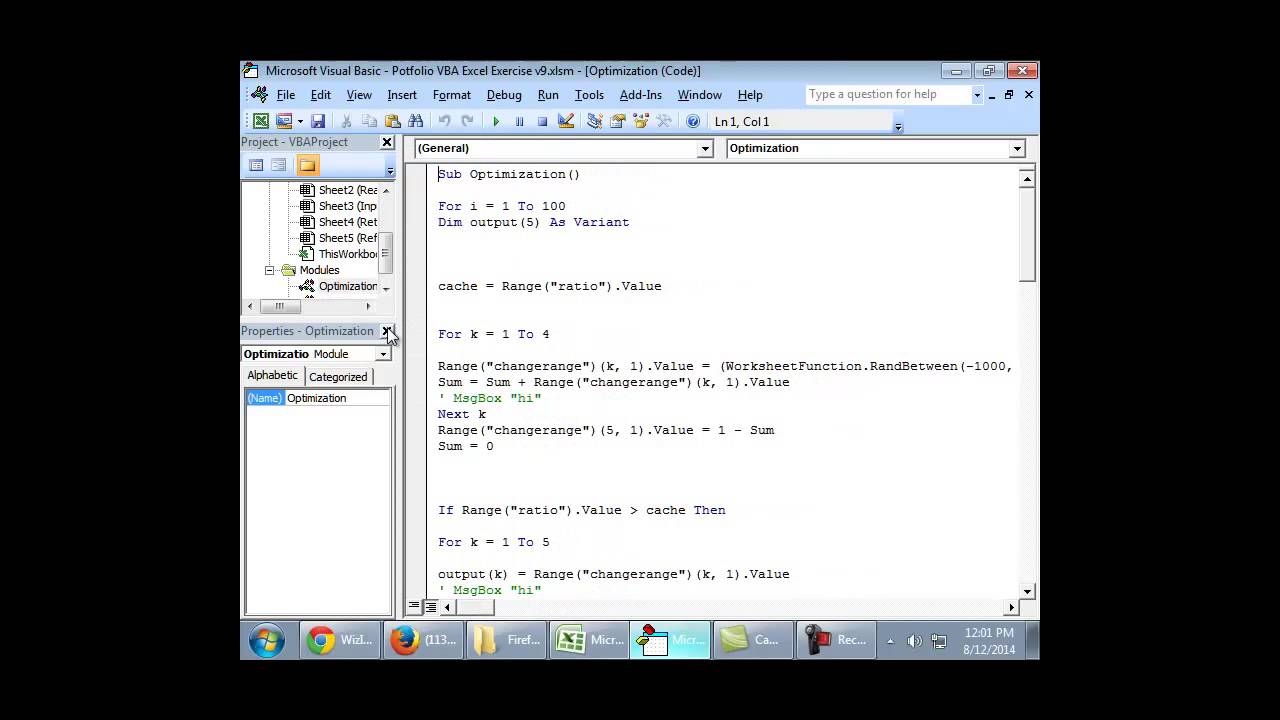Collapse the Modules folder node

point(269,270)
